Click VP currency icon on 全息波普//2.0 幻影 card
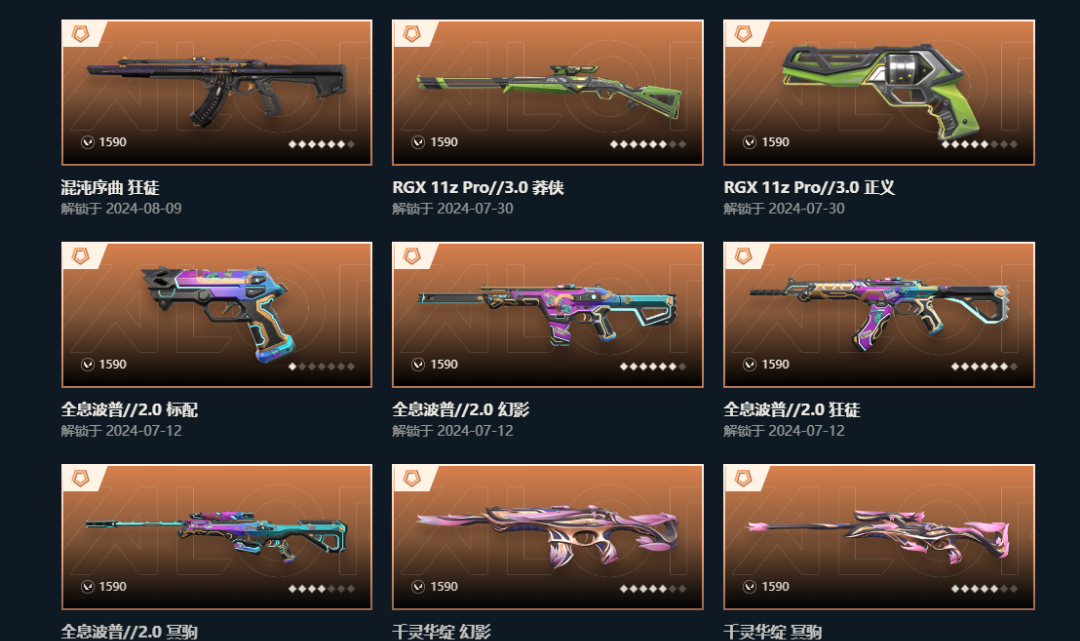Viewport: 1080px width, 641px height. (x=418, y=364)
